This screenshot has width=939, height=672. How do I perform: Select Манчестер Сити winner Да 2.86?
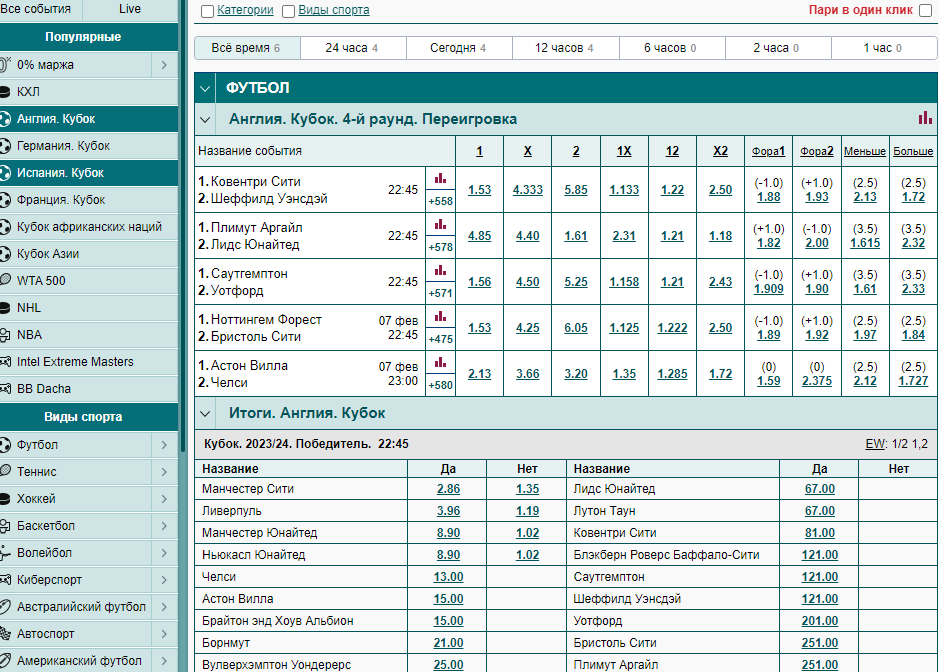pyautogui.click(x=448, y=489)
